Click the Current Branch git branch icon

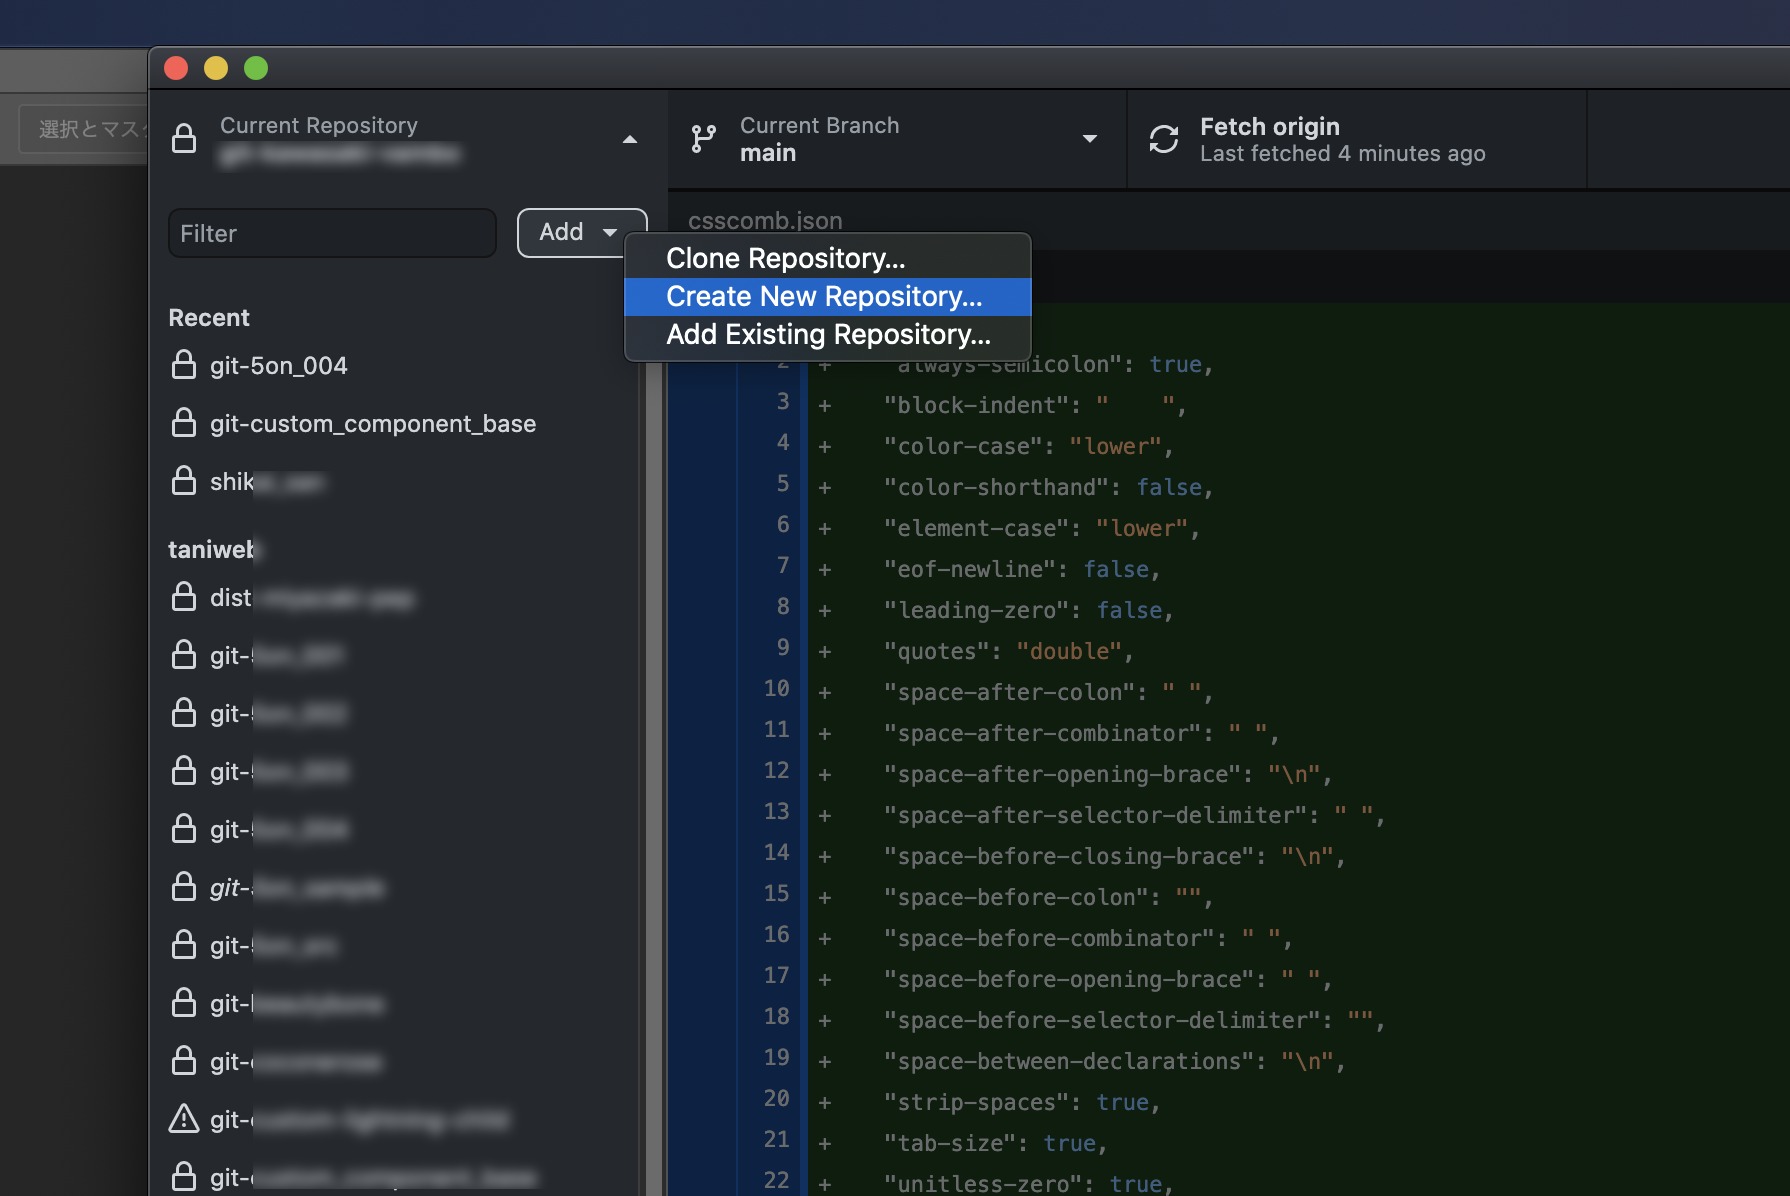pos(703,139)
